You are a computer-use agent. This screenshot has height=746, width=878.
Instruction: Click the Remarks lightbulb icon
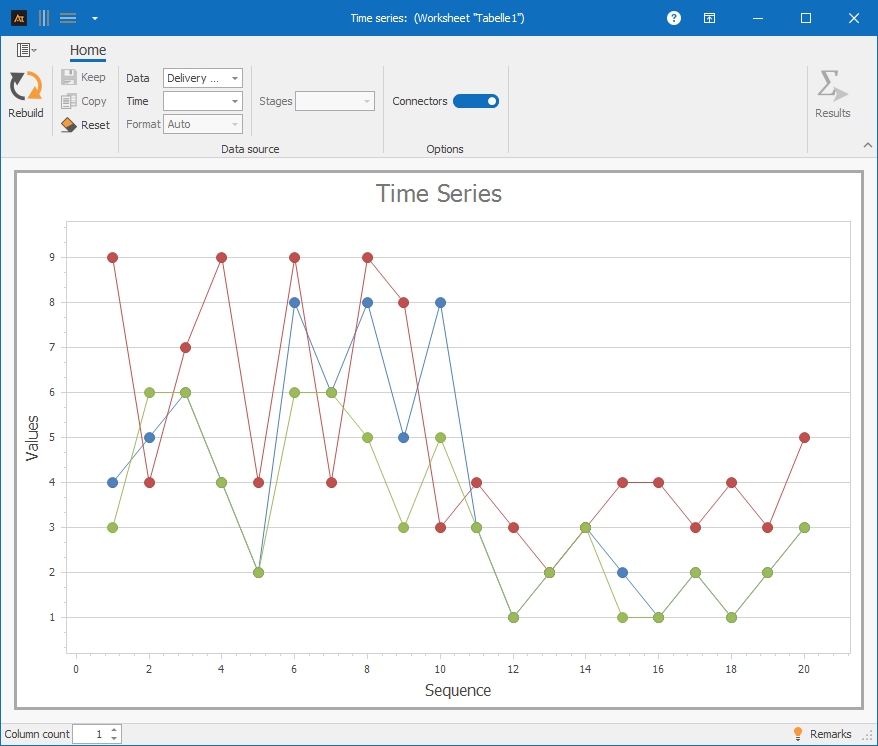pos(798,734)
